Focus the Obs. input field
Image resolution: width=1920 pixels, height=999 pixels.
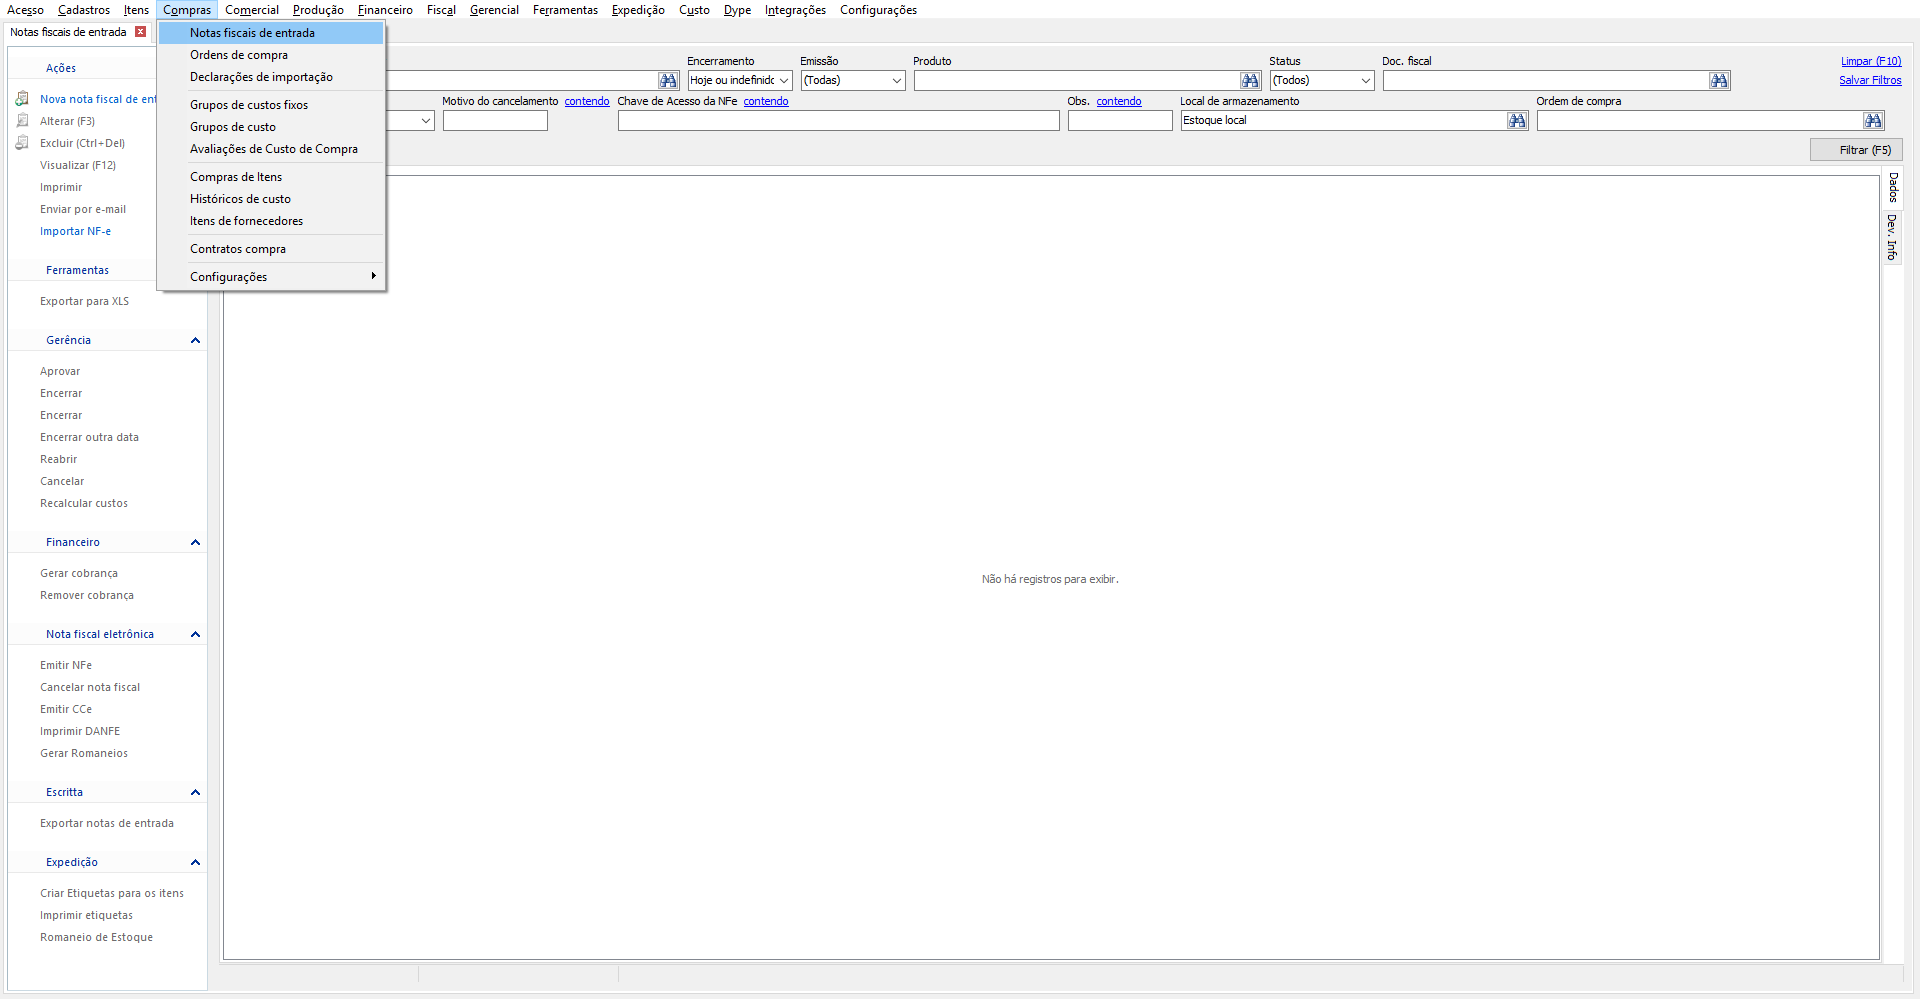coord(1119,120)
